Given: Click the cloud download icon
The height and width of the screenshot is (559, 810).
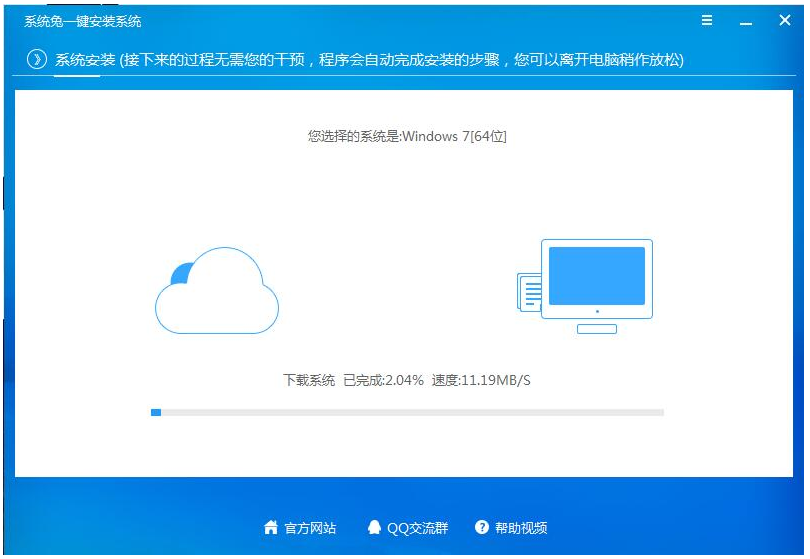Looking at the screenshot, I should click(x=217, y=290).
